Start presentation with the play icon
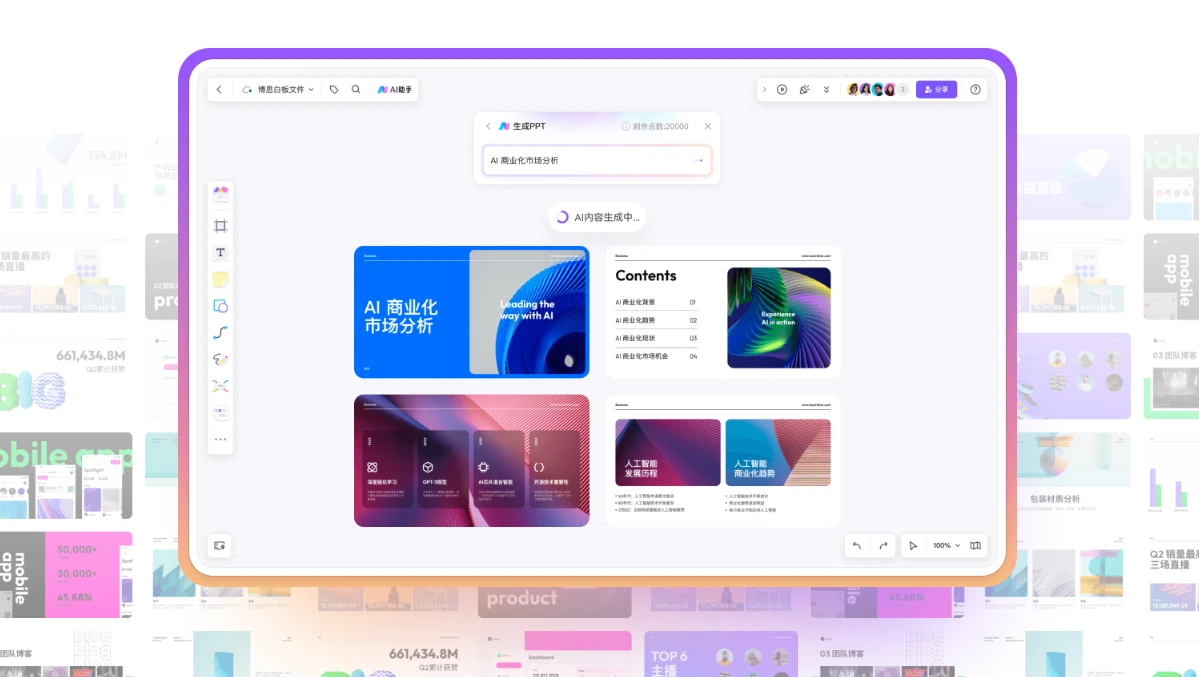 tap(782, 90)
